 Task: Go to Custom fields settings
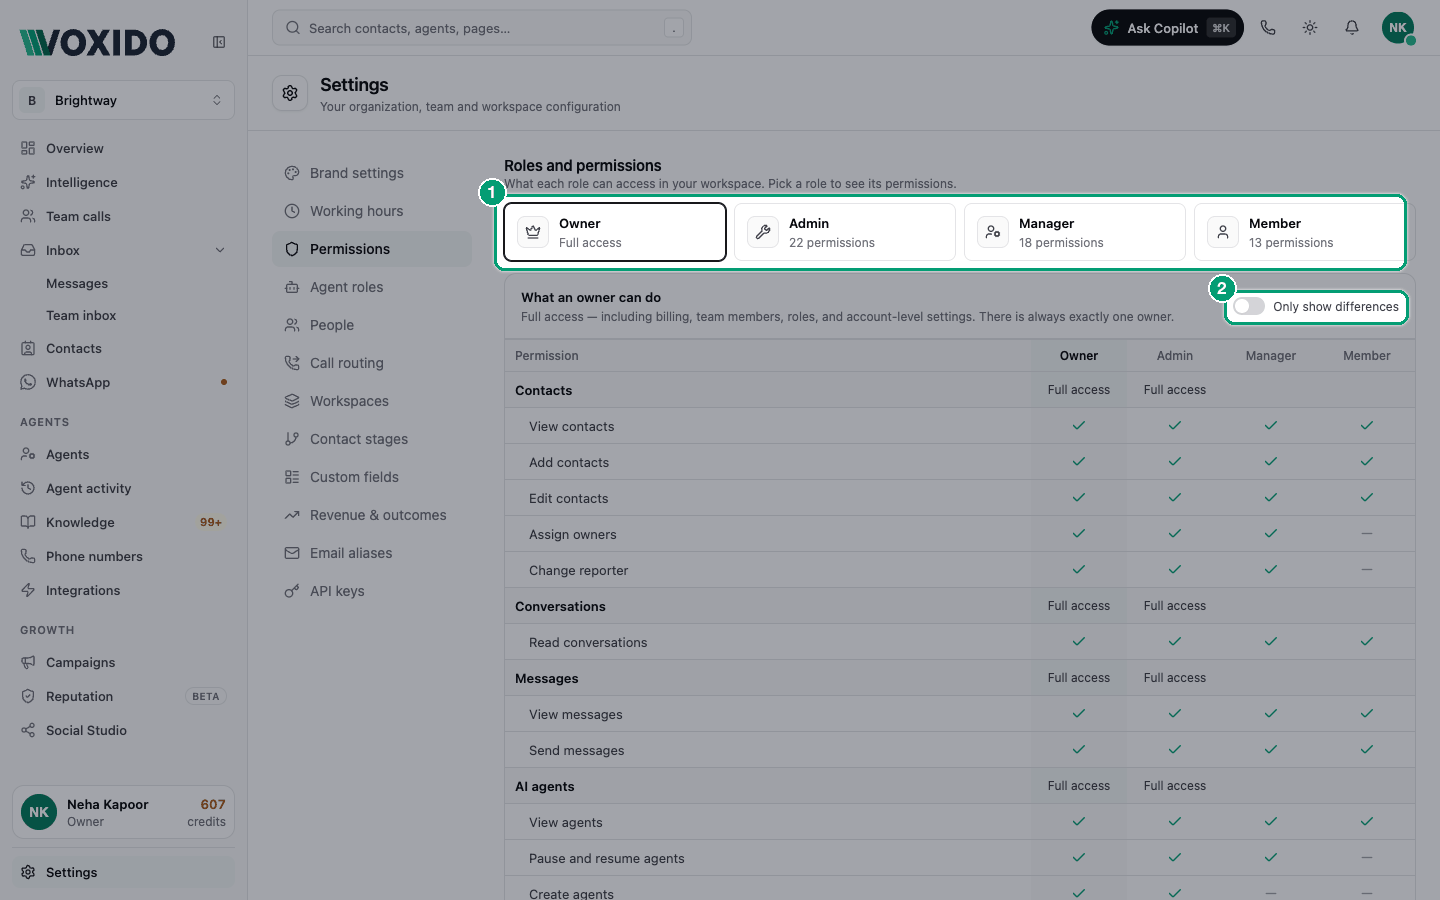tap(372, 477)
